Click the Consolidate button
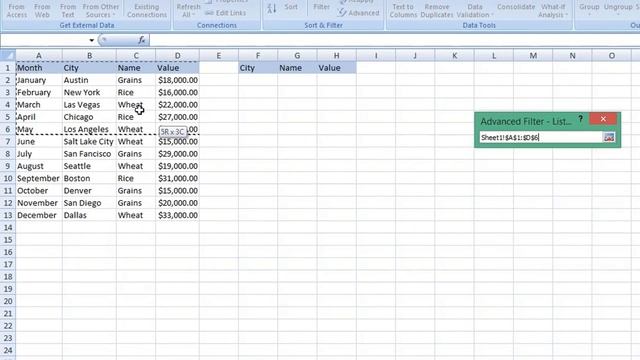 point(516,7)
